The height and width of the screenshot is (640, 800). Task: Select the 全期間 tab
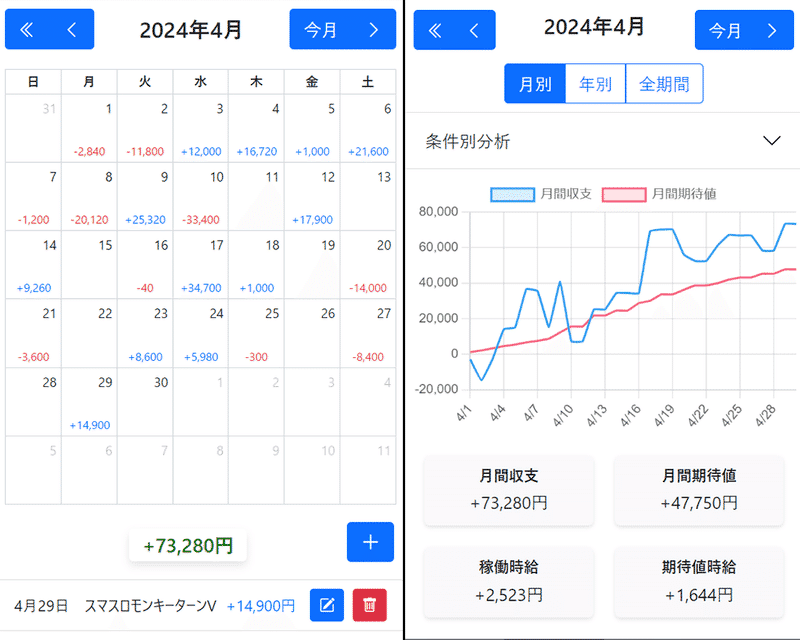click(x=665, y=84)
